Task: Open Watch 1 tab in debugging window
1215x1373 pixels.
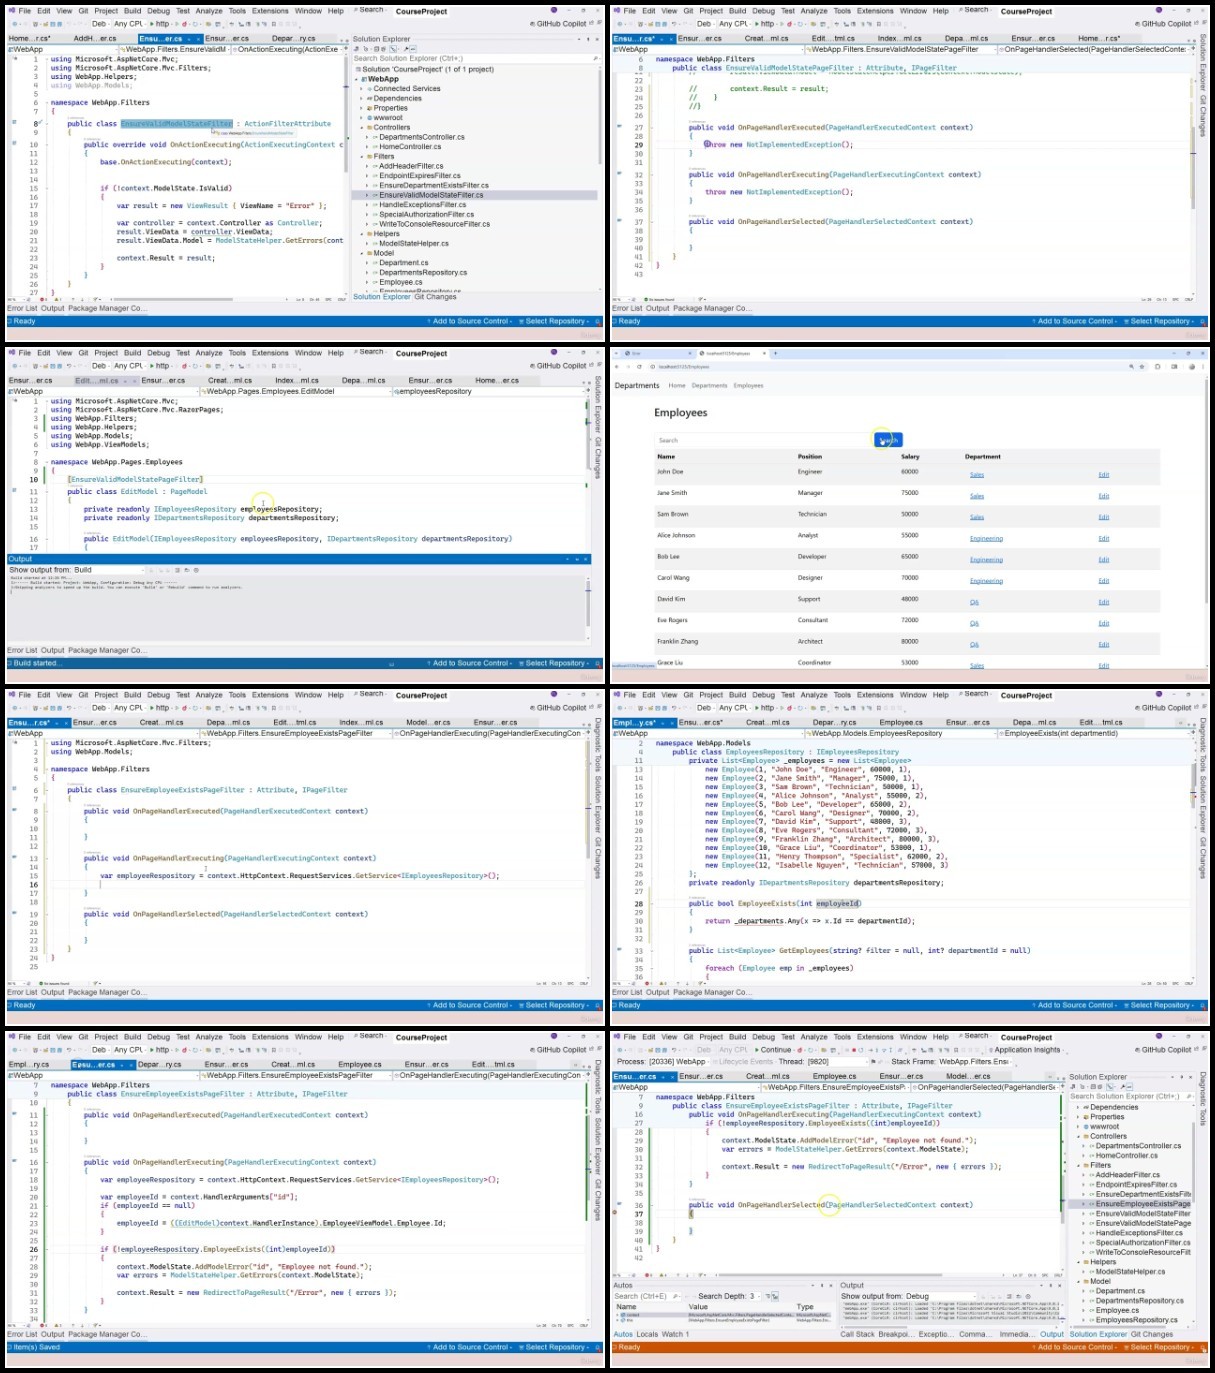Action: tap(673, 1334)
